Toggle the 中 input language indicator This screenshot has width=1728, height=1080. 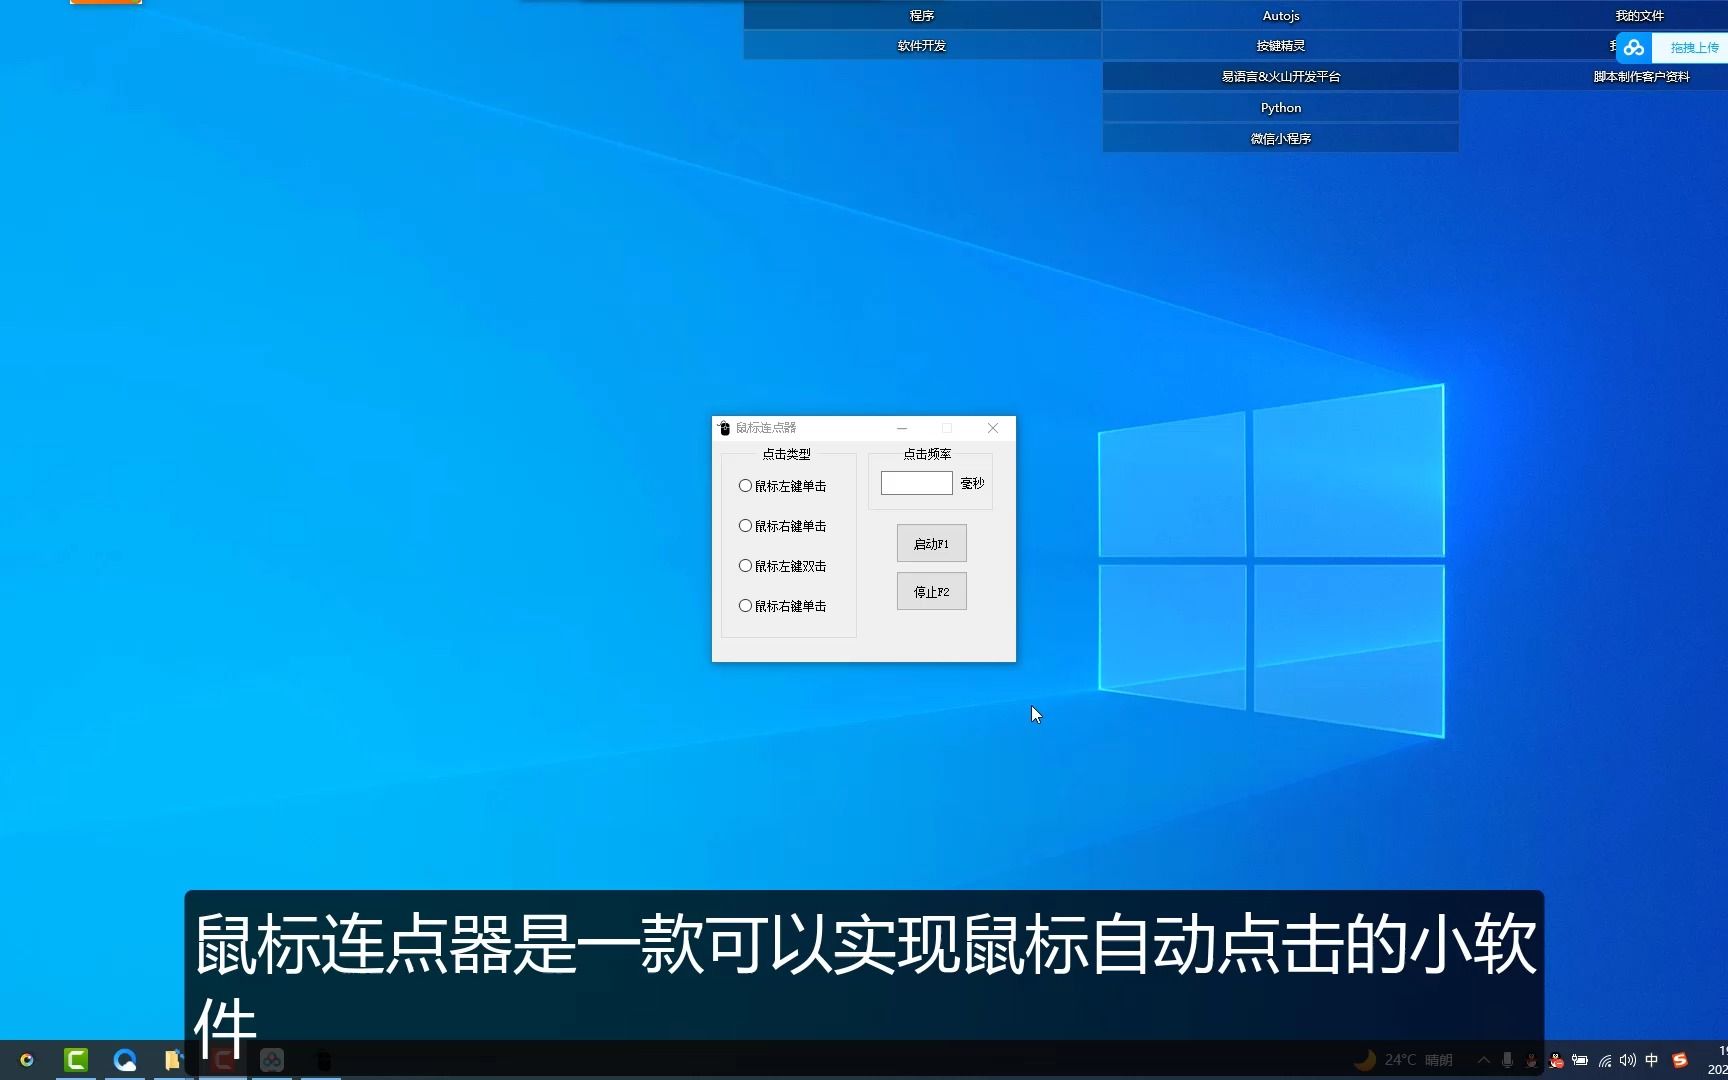pos(1652,1060)
